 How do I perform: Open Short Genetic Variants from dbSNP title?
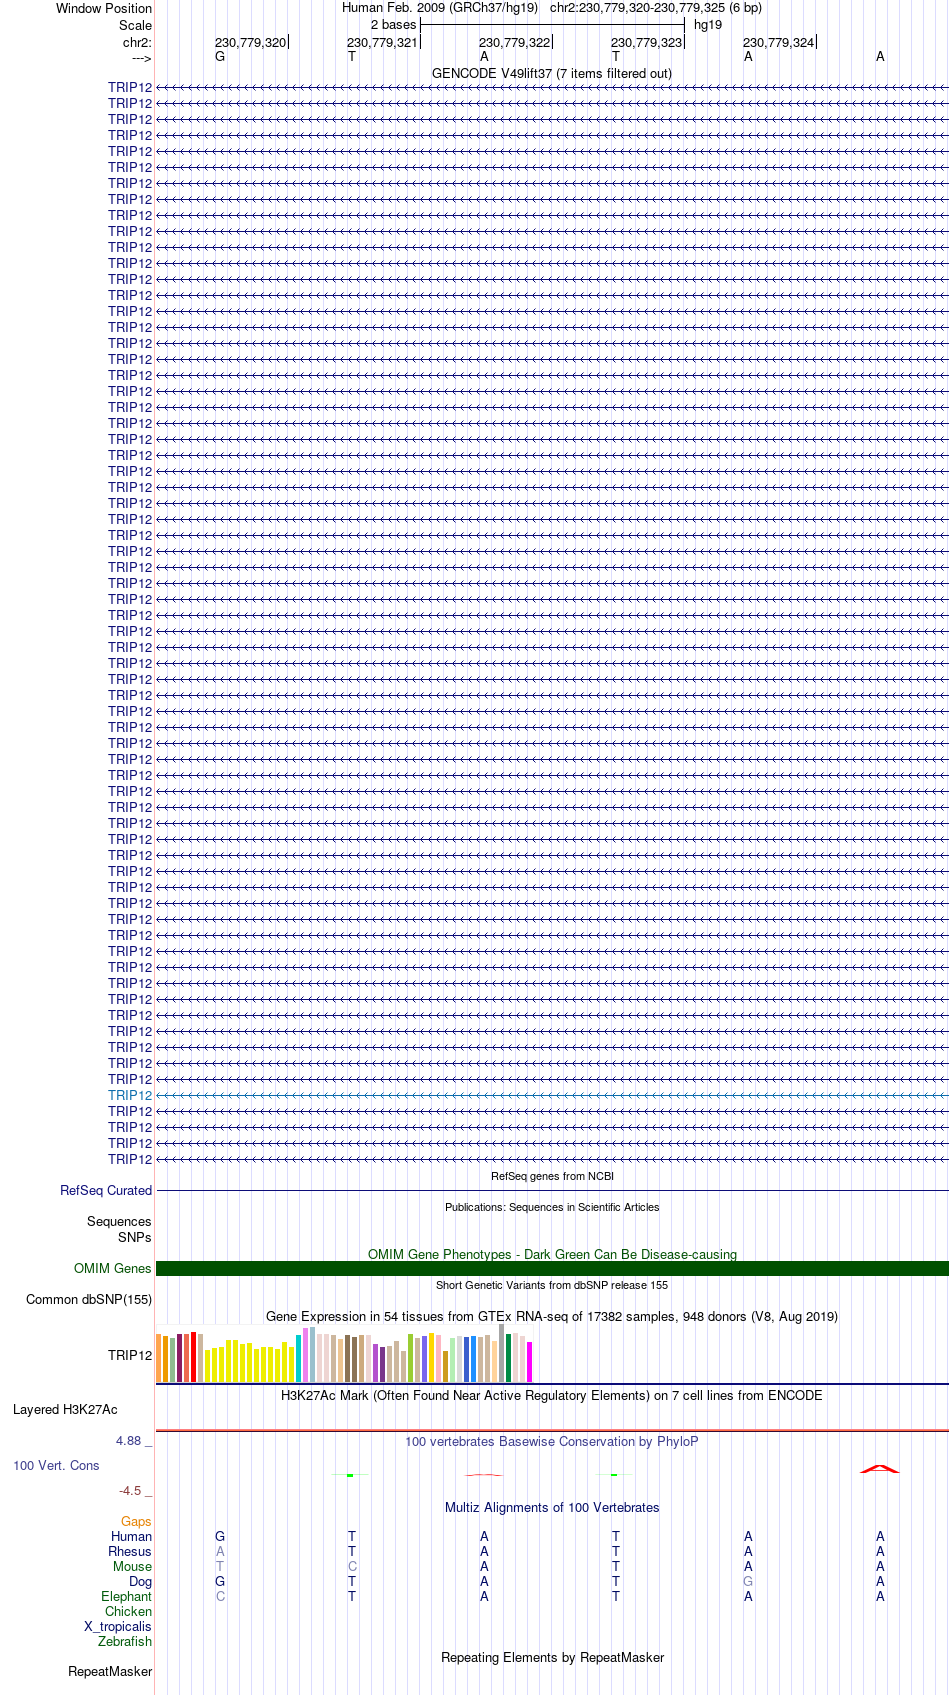(552, 1285)
